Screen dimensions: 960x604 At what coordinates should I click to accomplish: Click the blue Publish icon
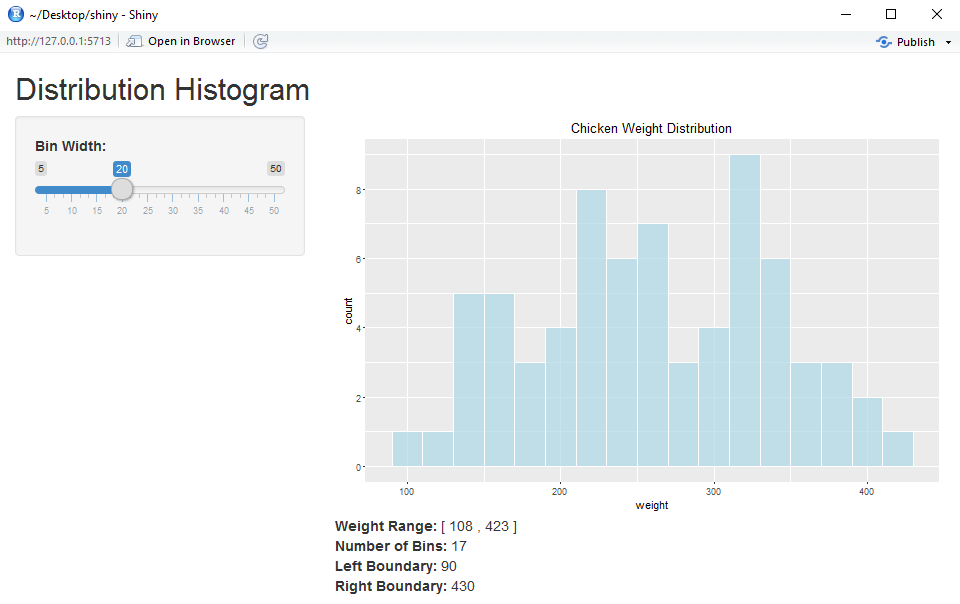[883, 42]
